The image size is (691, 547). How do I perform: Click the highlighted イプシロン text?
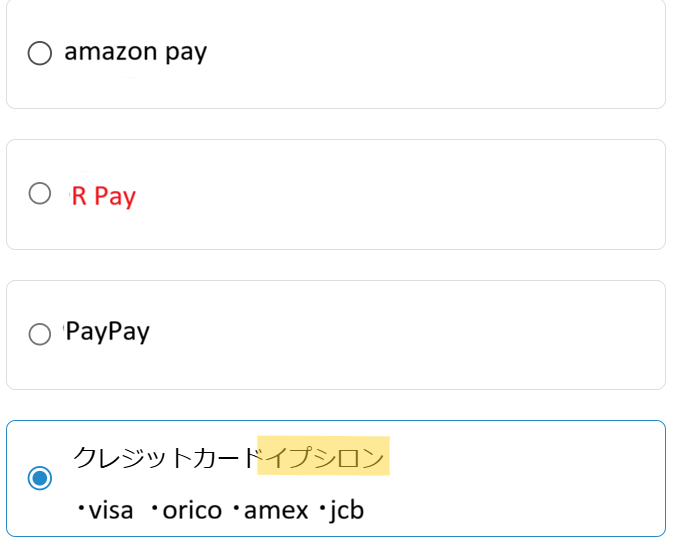(323, 458)
